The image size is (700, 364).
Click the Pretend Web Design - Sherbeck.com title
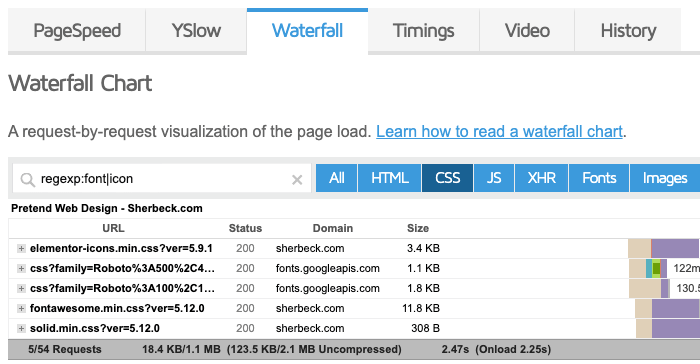click(x=107, y=208)
